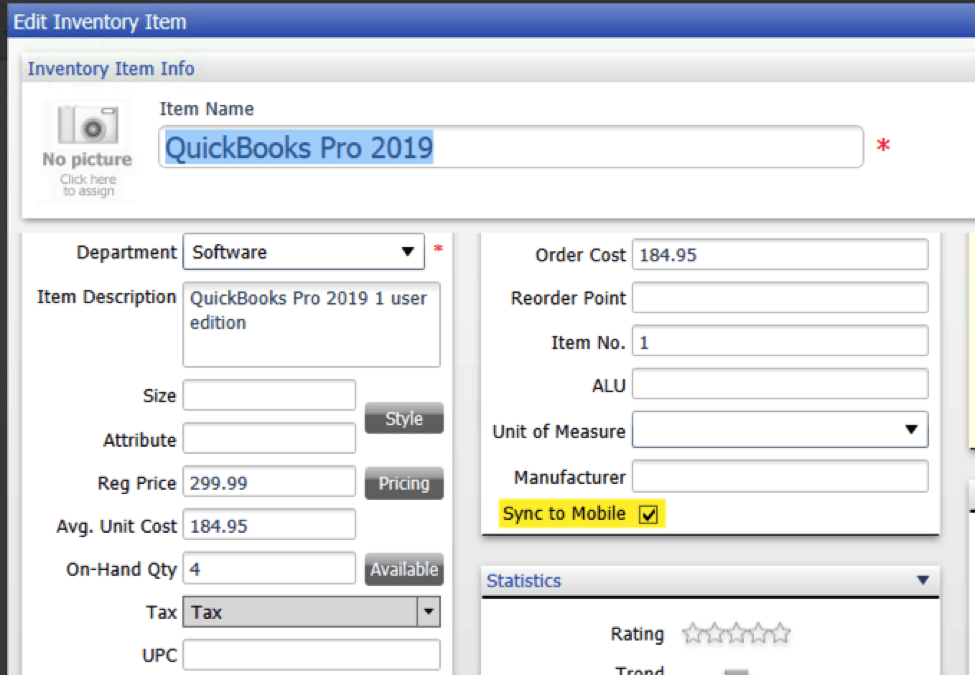
Task: Open the Tax dropdown arrow
Action: pos(428,612)
